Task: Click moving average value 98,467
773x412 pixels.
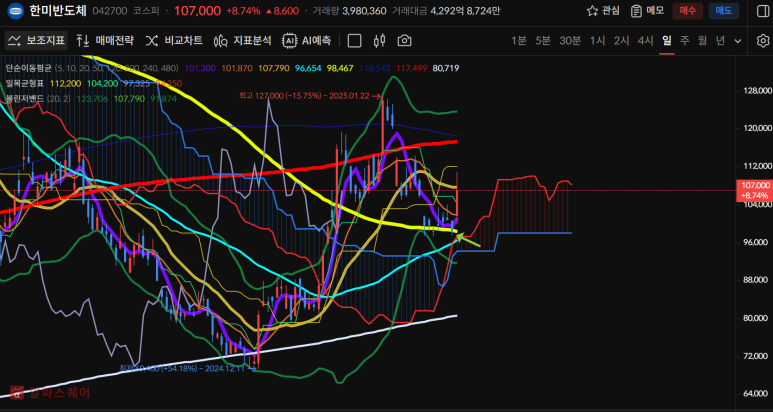Action: [339, 68]
